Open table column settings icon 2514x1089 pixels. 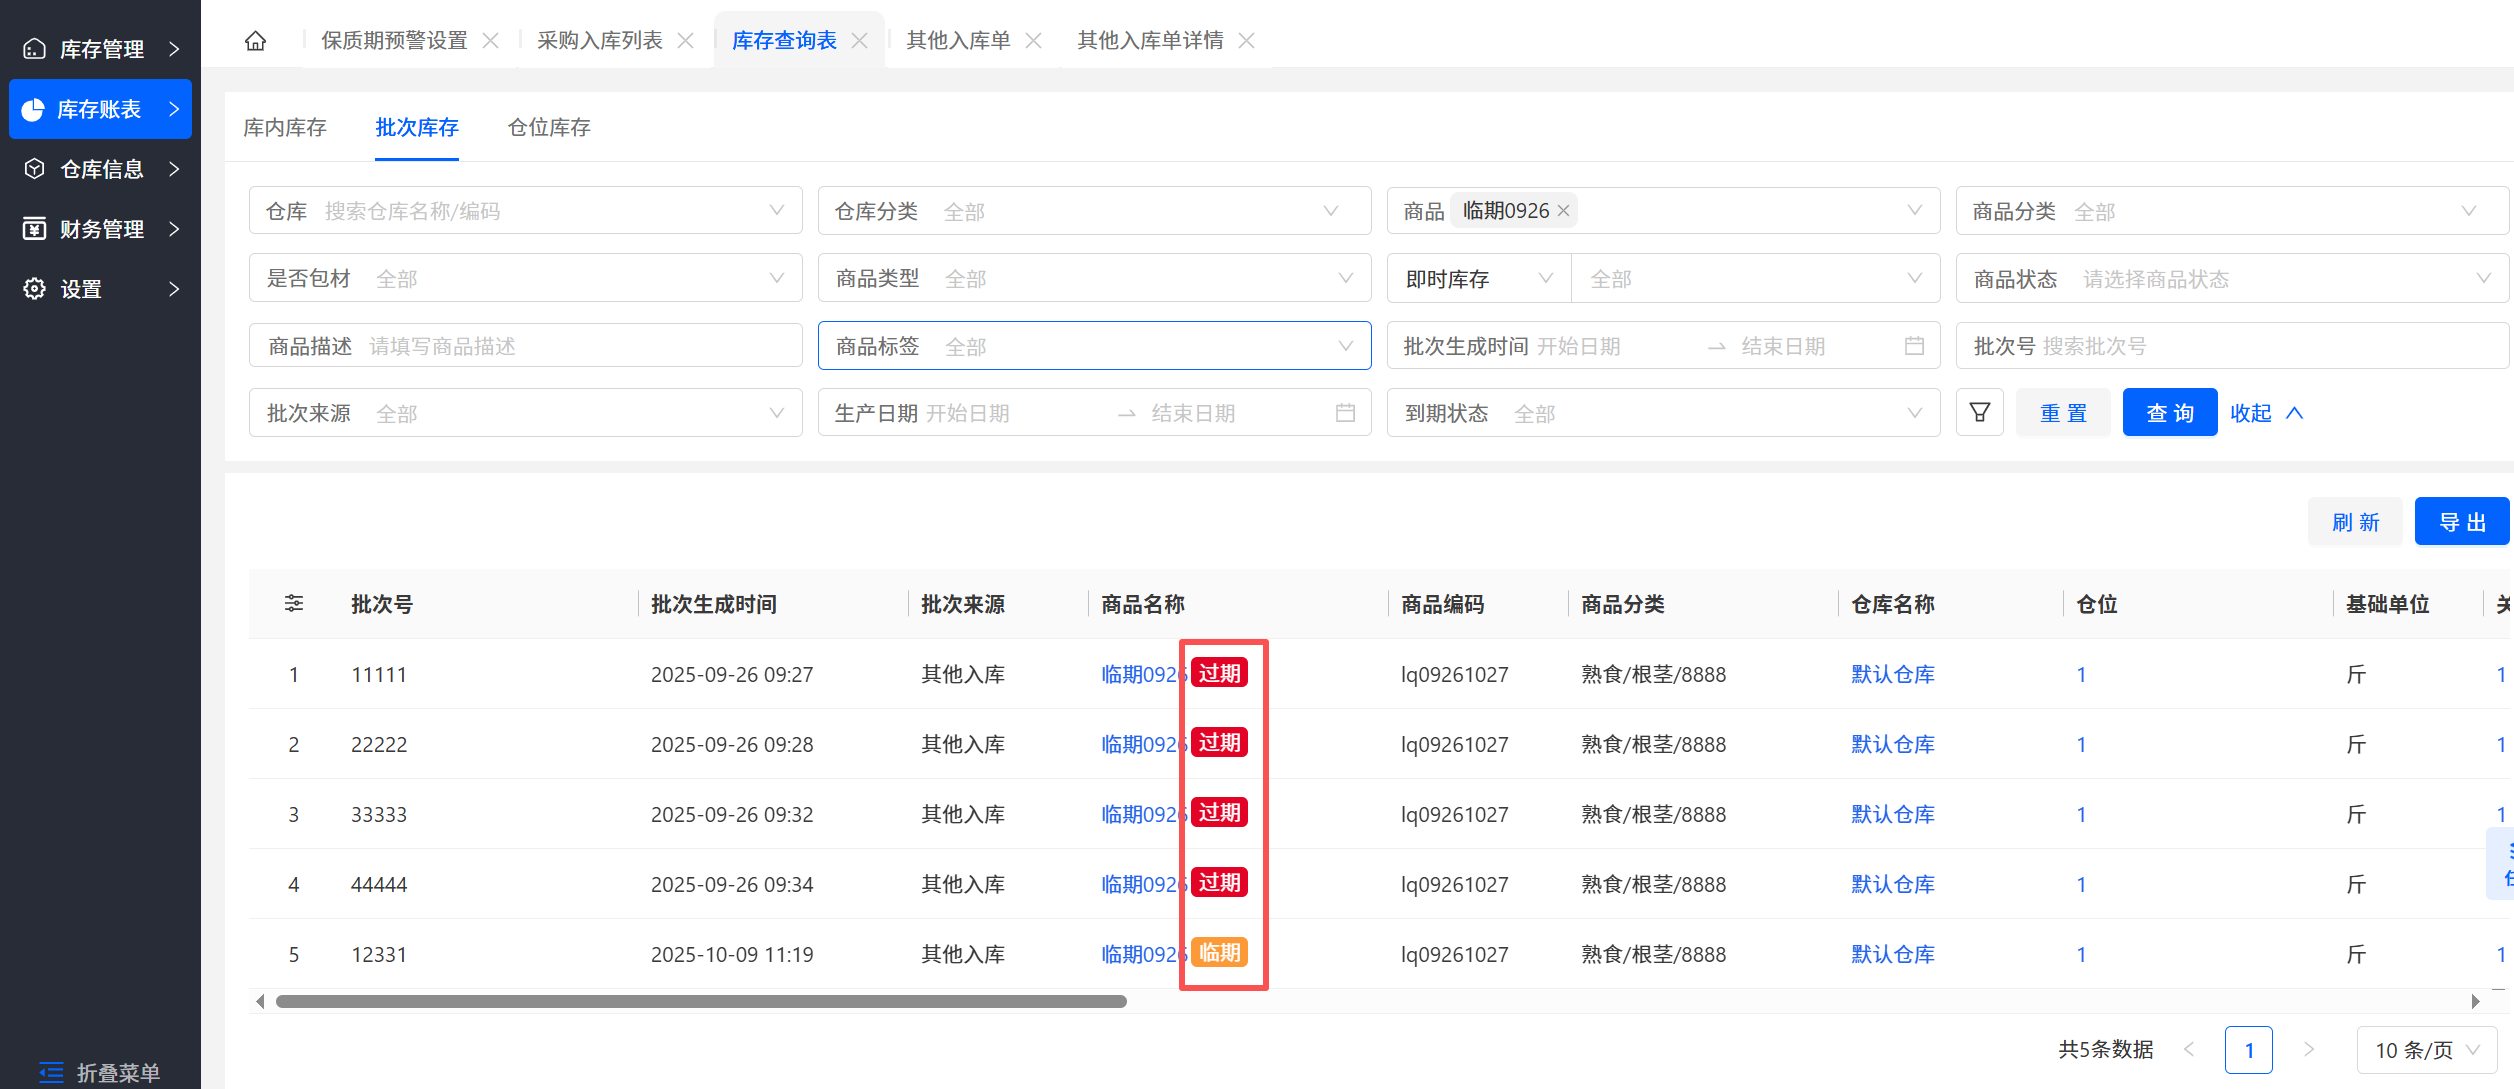tap(294, 603)
